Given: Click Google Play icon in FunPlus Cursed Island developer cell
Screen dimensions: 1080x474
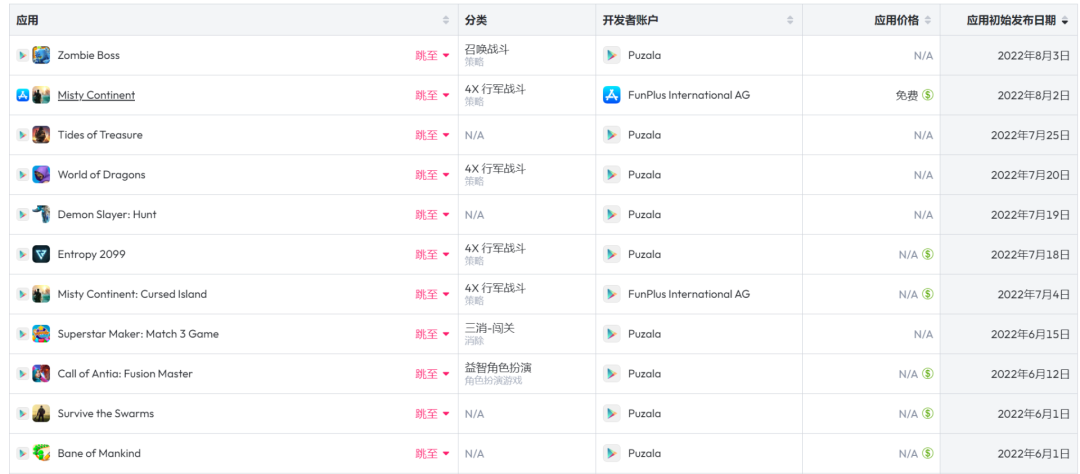Looking at the screenshot, I should point(612,294).
